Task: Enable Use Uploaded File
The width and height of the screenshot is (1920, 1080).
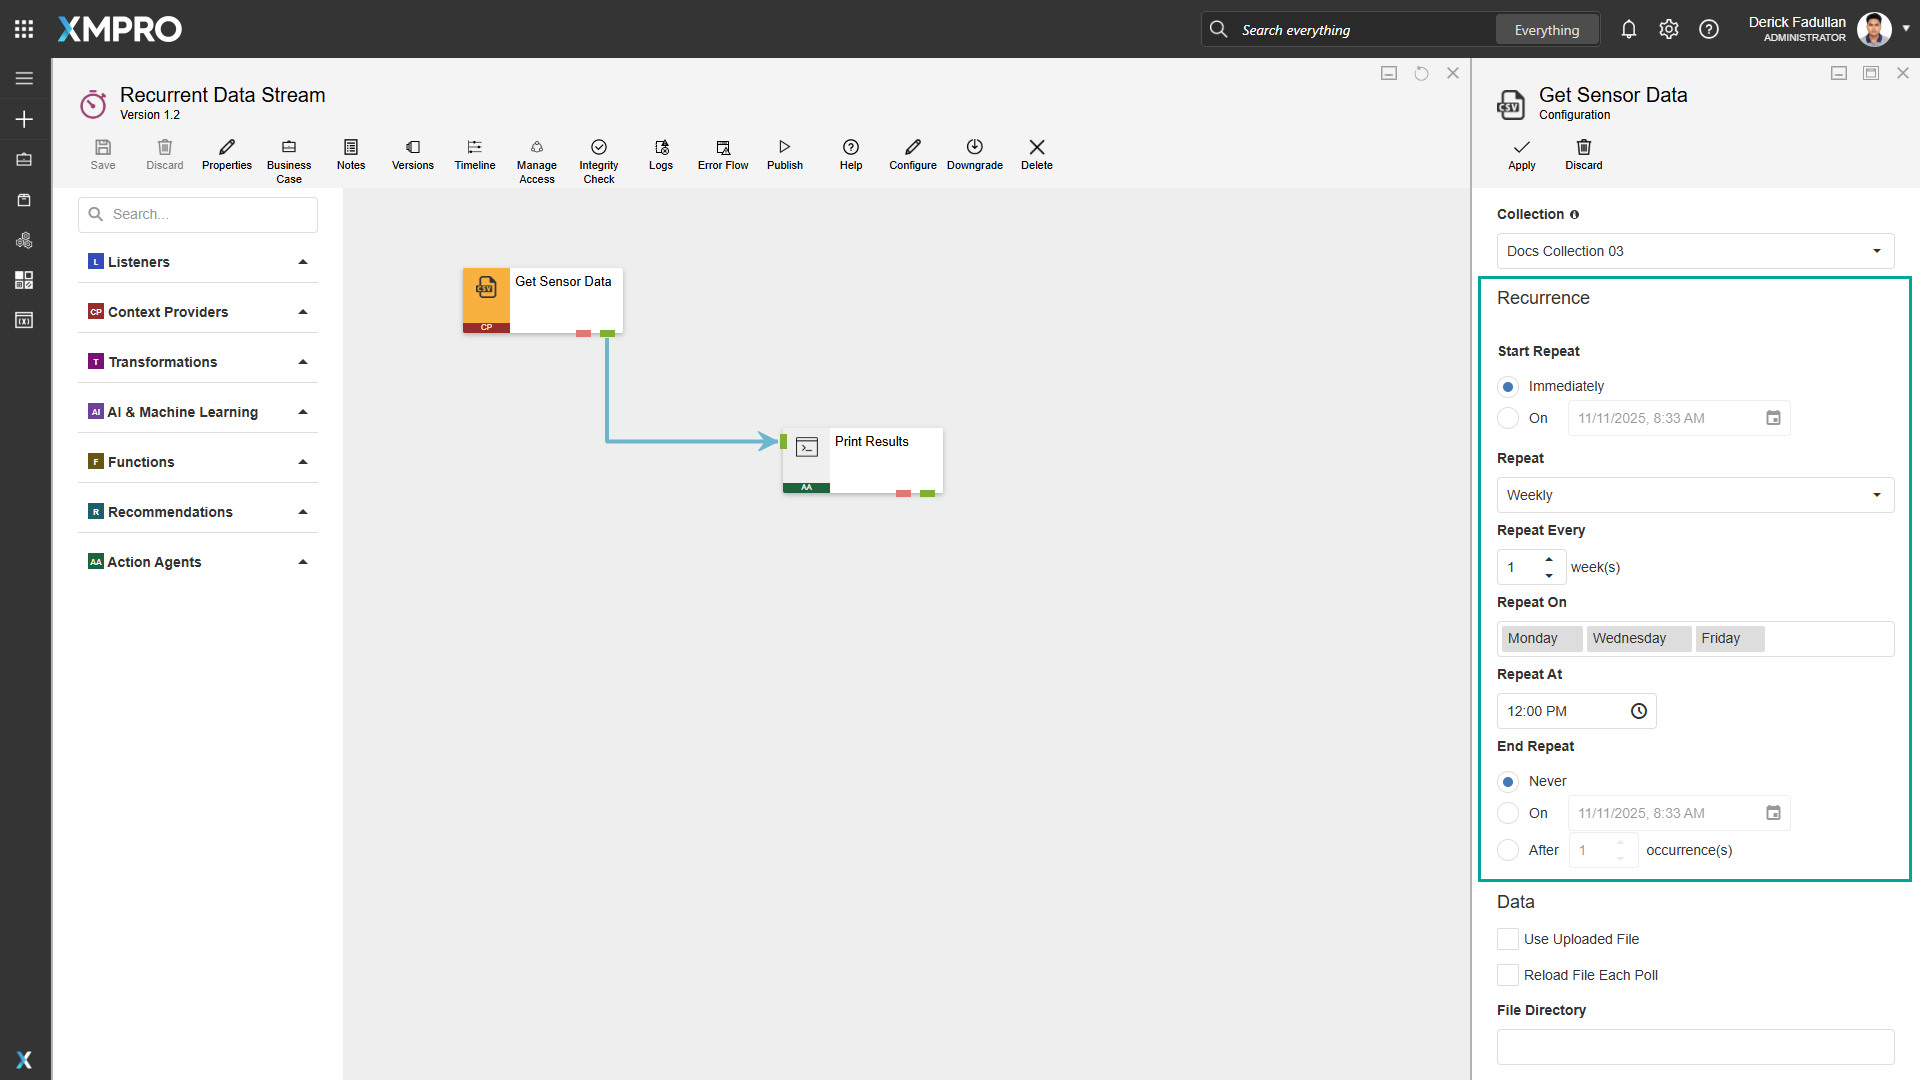Action: click(x=1507, y=939)
